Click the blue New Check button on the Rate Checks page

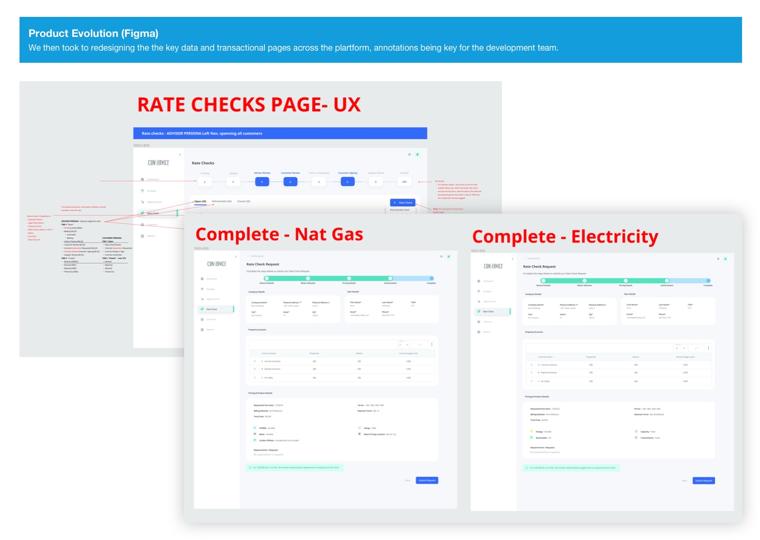click(403, 203)
